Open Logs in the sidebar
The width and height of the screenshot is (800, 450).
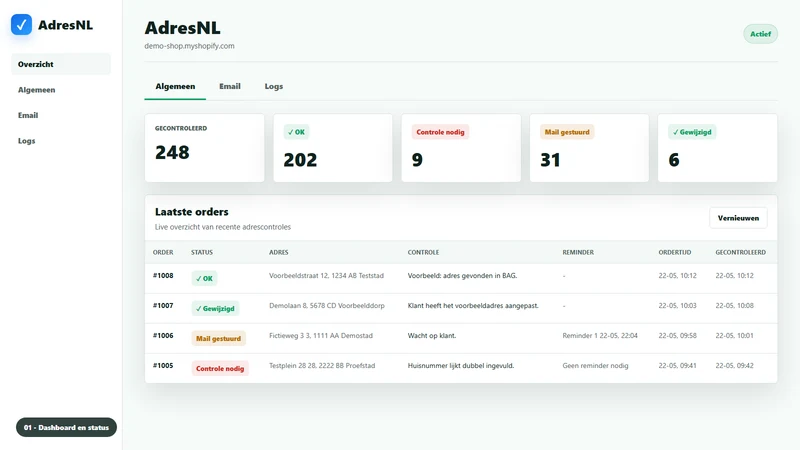tap(27, 141)
